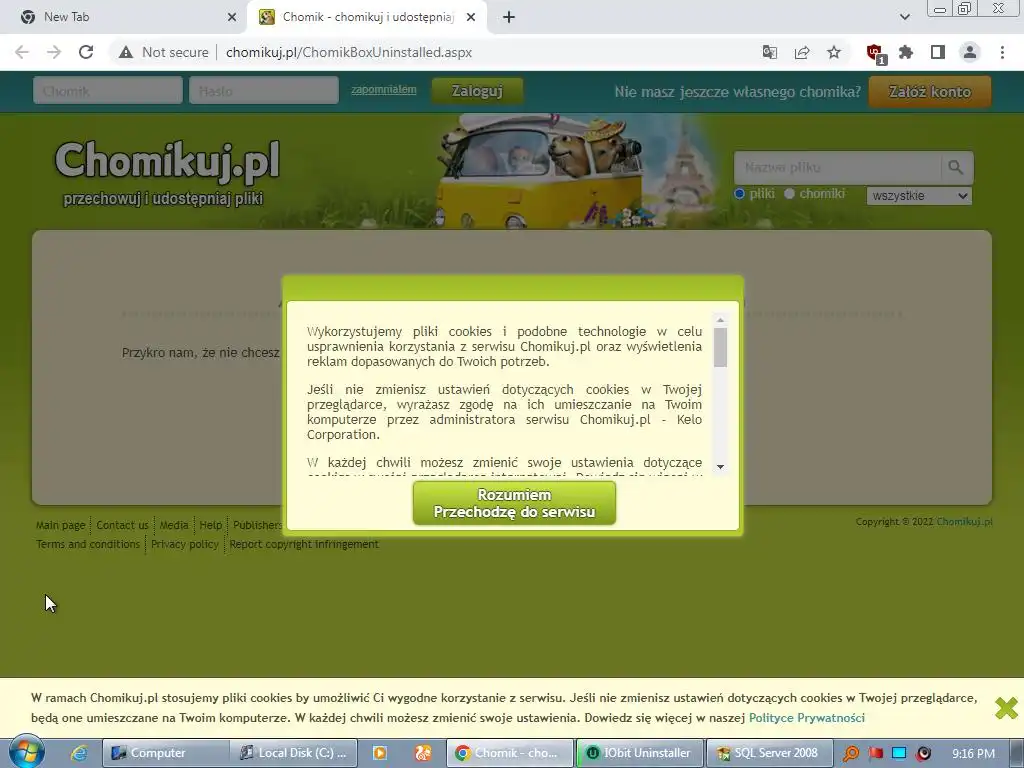The width and height of the screenshot is (1024, 768).
Task: Close the New Tab tab
Action: (x=232, y=17)
